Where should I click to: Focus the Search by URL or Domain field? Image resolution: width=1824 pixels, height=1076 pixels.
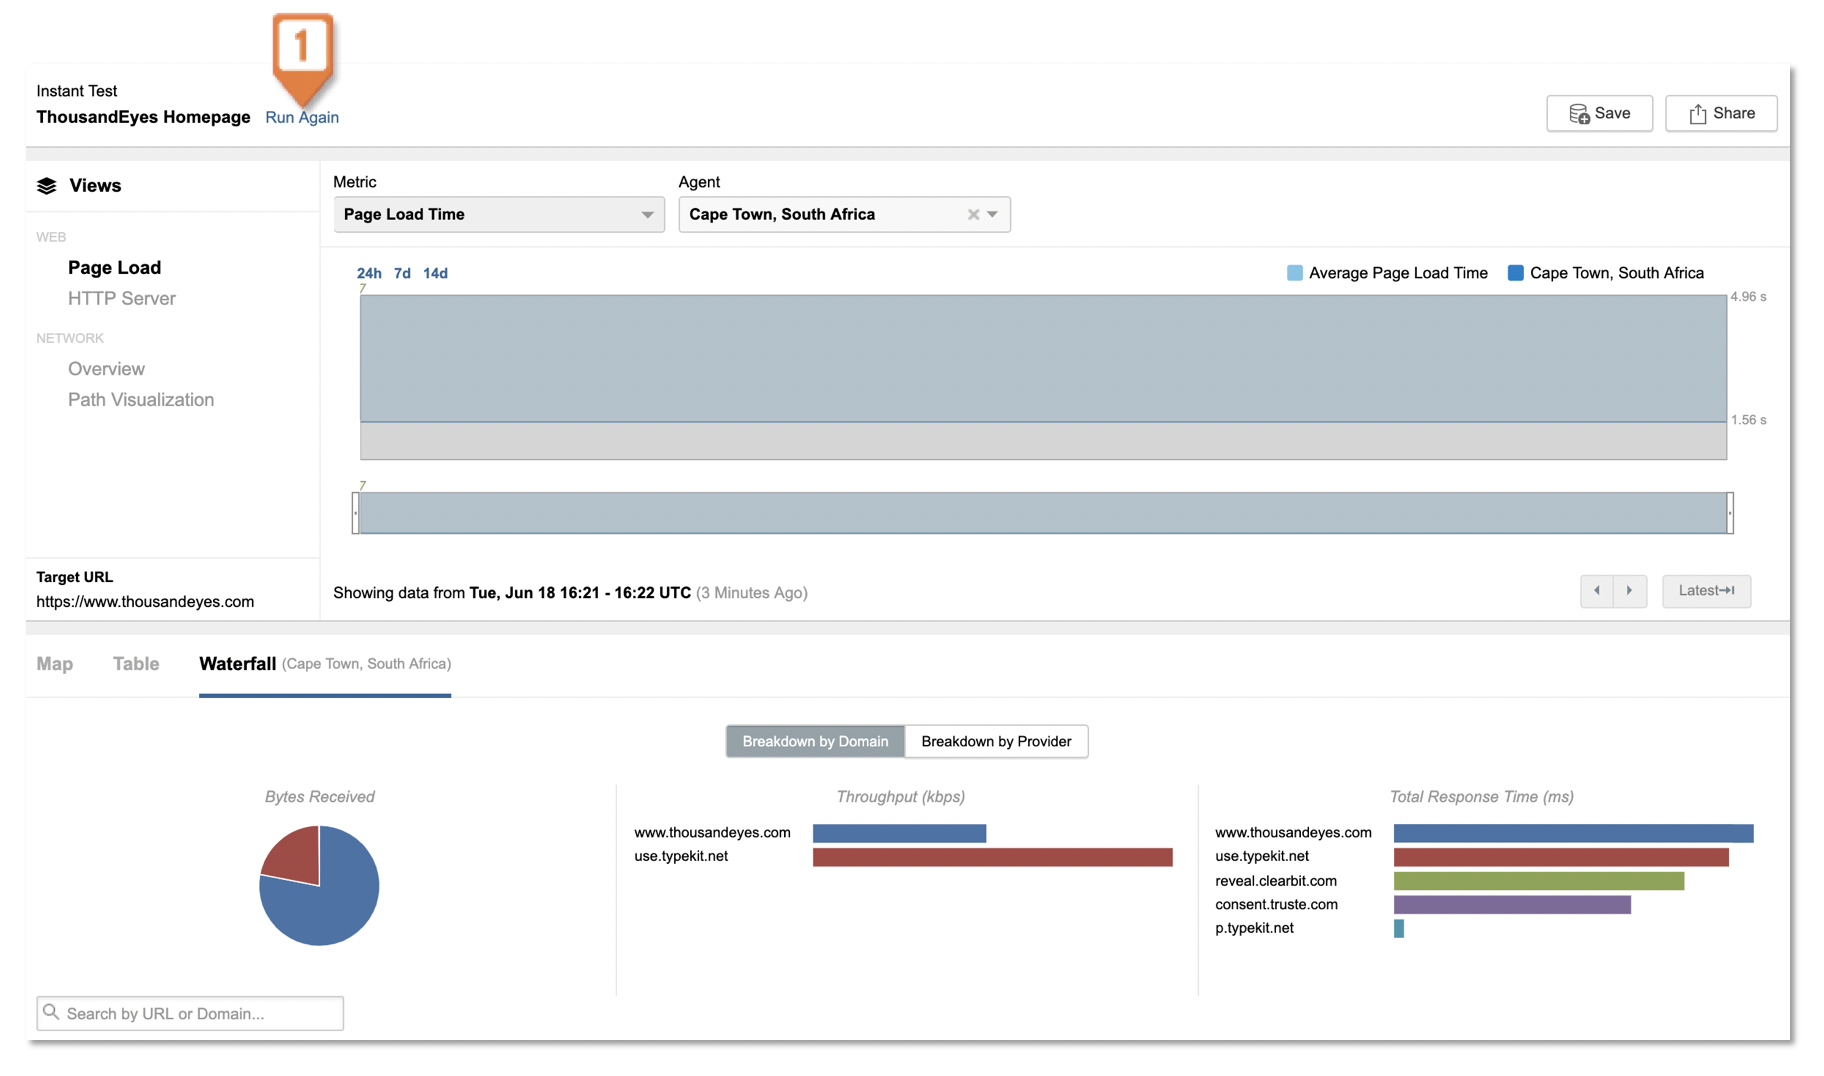(190, 1013)
